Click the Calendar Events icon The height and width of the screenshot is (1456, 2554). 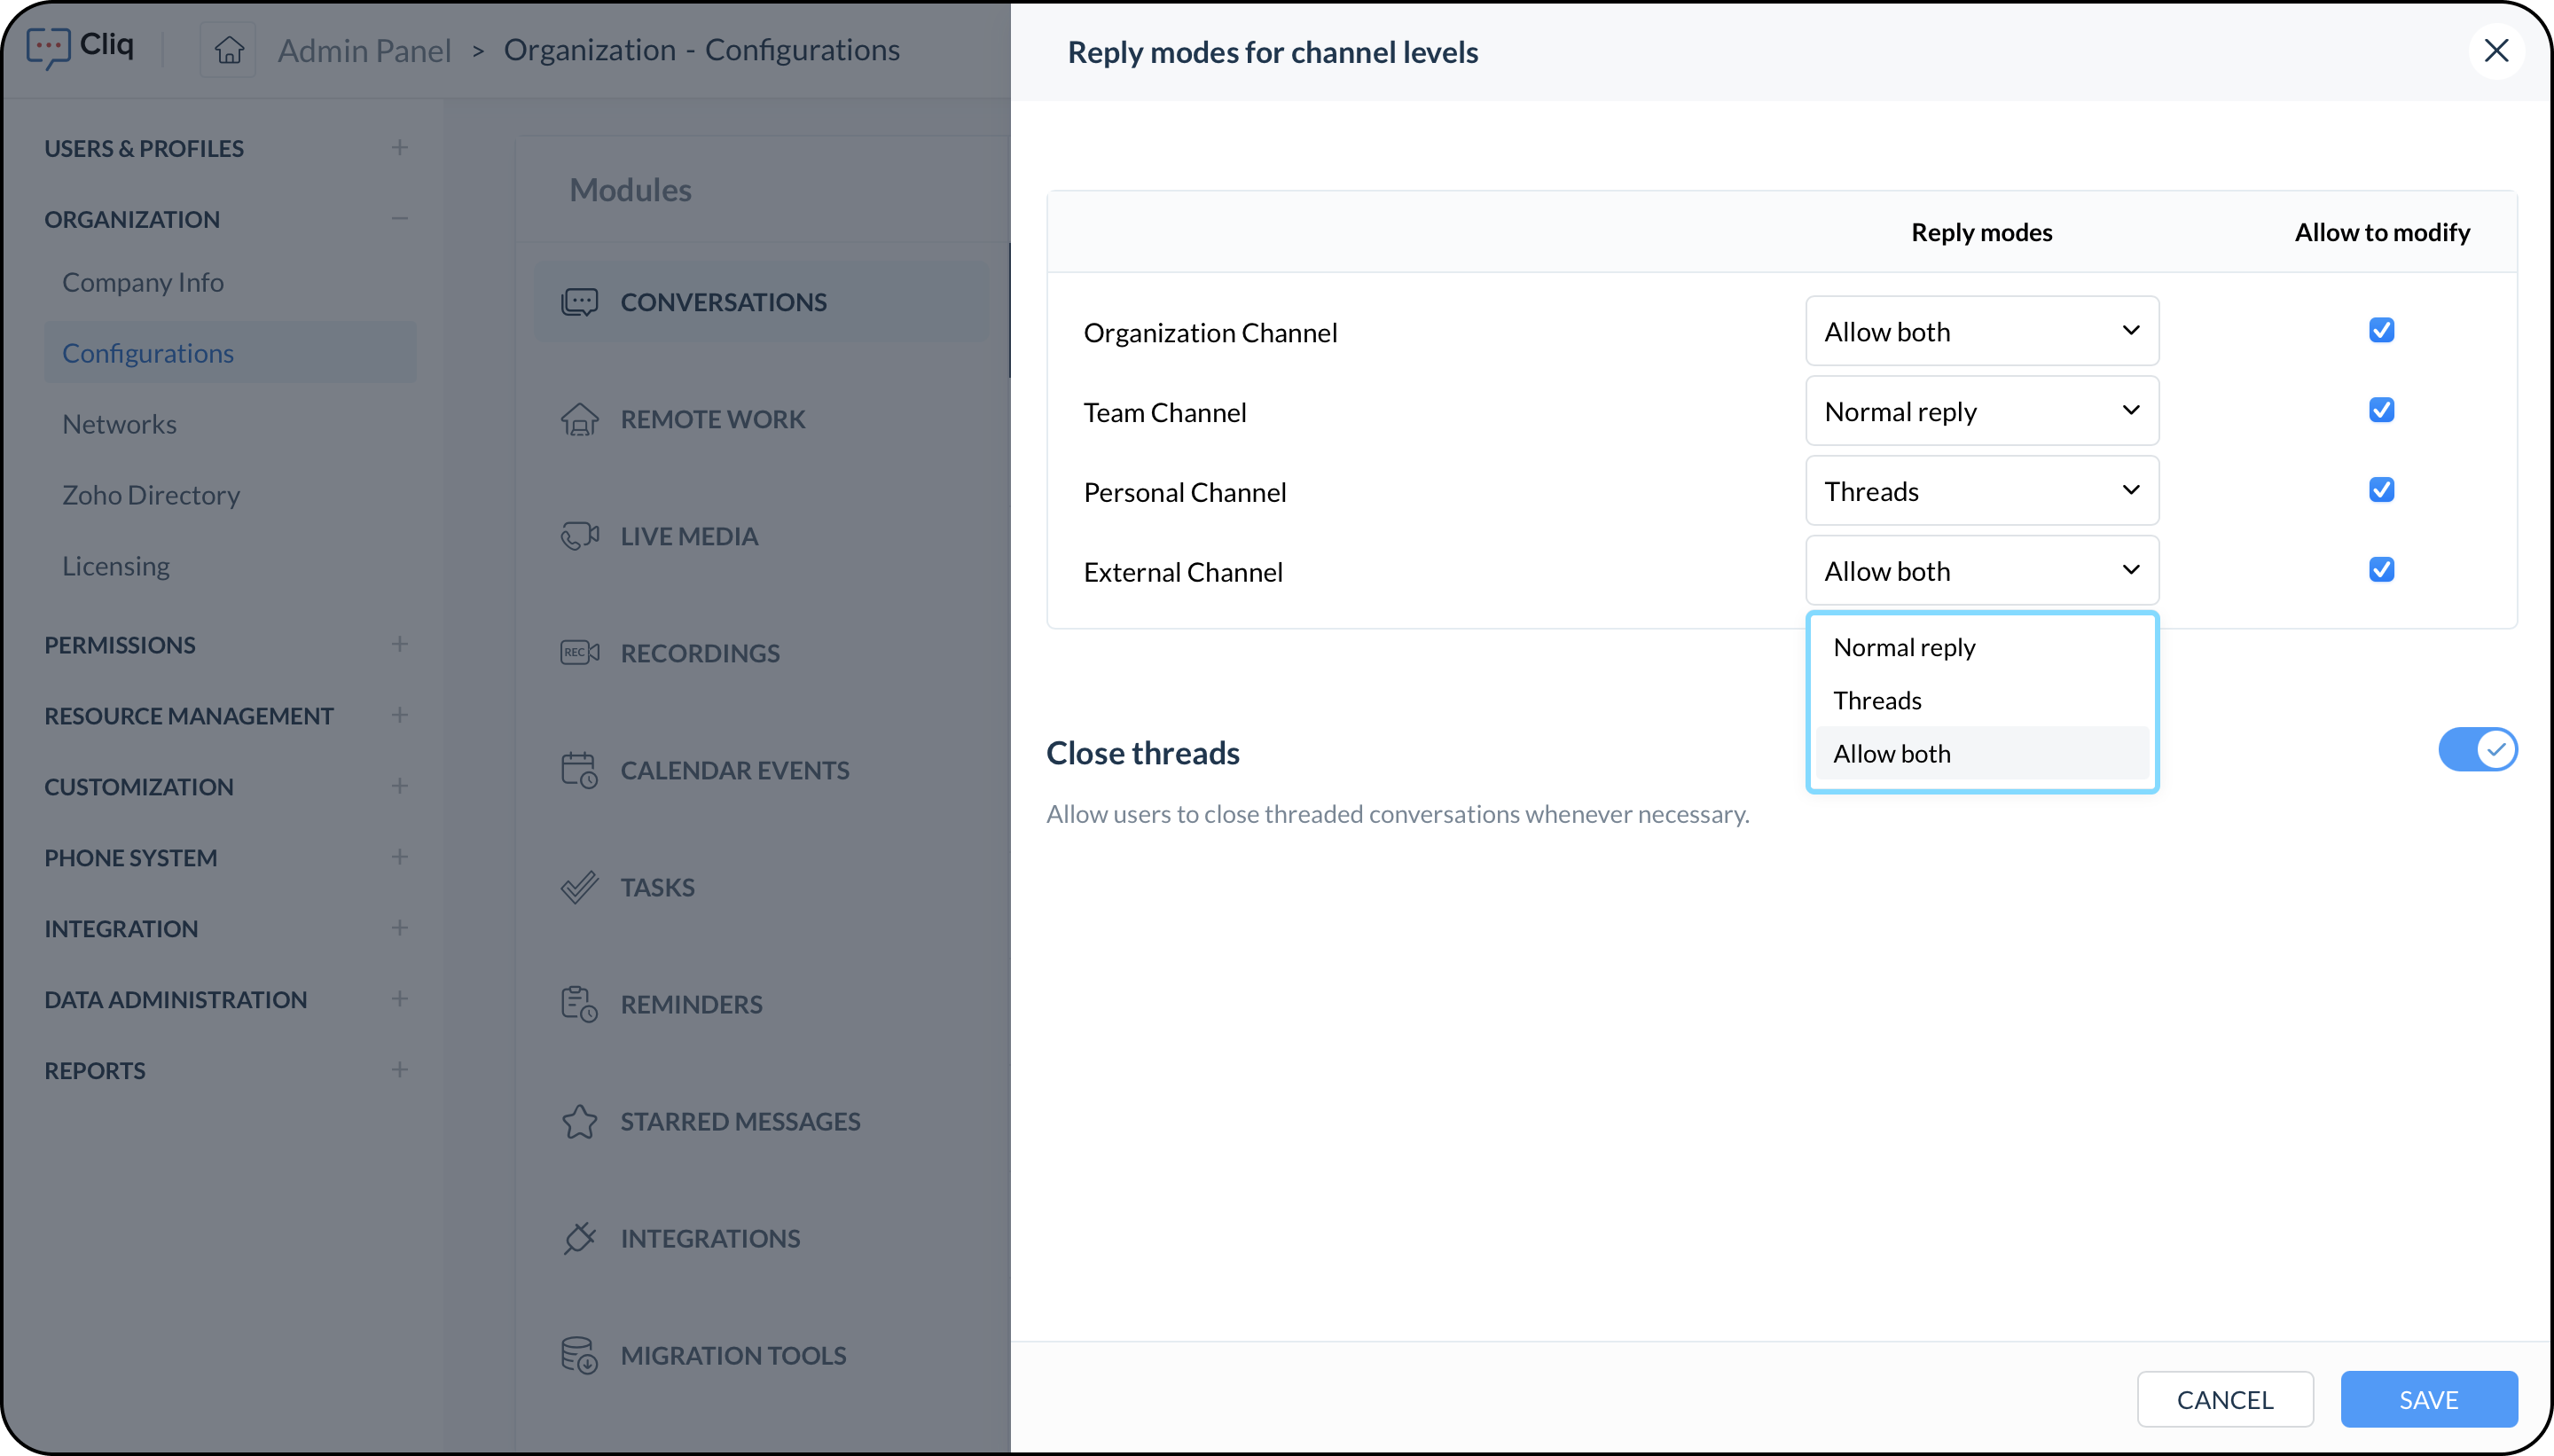[580, 770]
